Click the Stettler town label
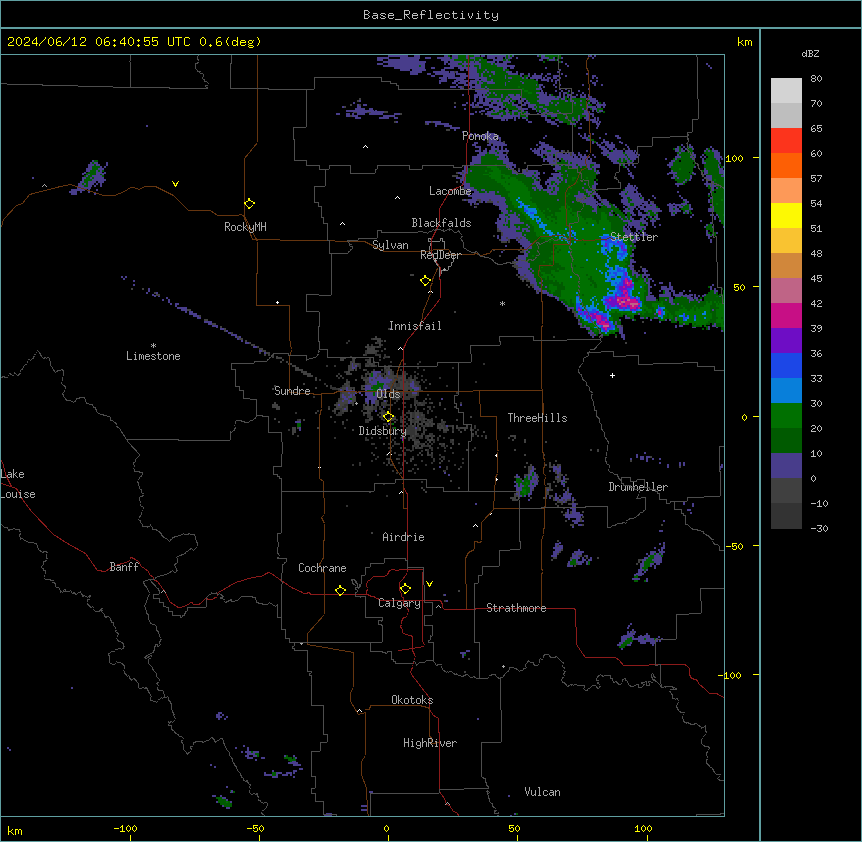862x842 pixels. (x=634, y=237)
